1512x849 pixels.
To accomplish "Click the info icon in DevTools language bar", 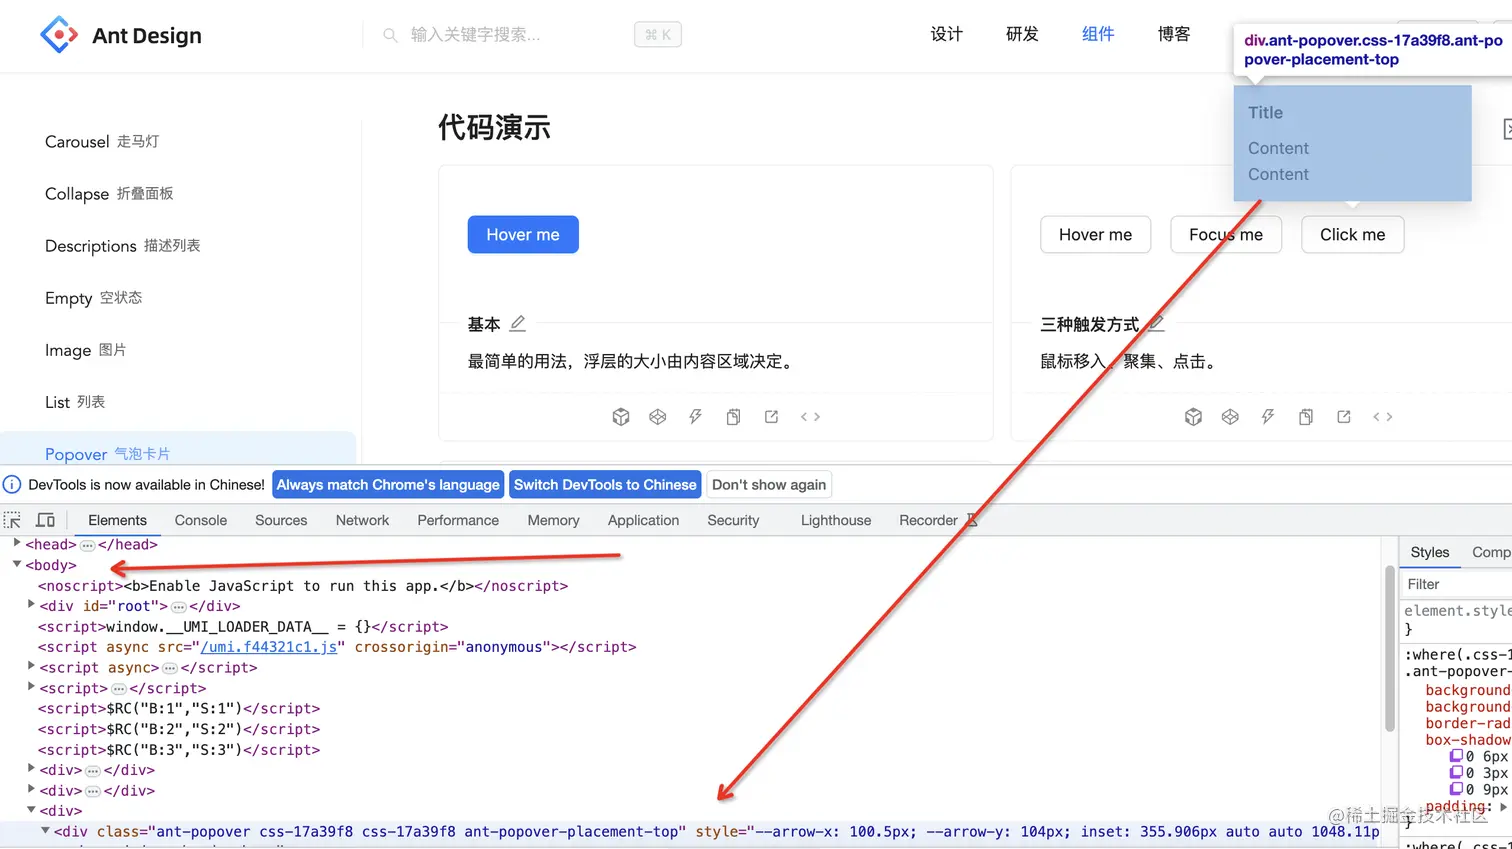I will coord(12,485).
